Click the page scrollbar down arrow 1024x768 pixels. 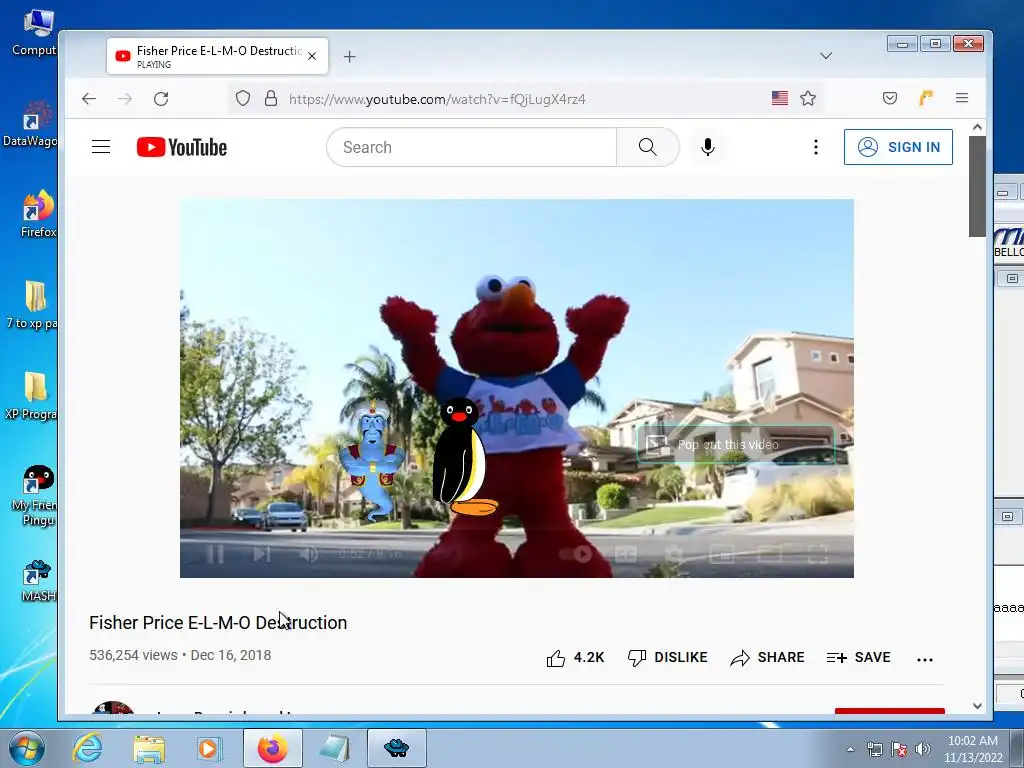977,706
